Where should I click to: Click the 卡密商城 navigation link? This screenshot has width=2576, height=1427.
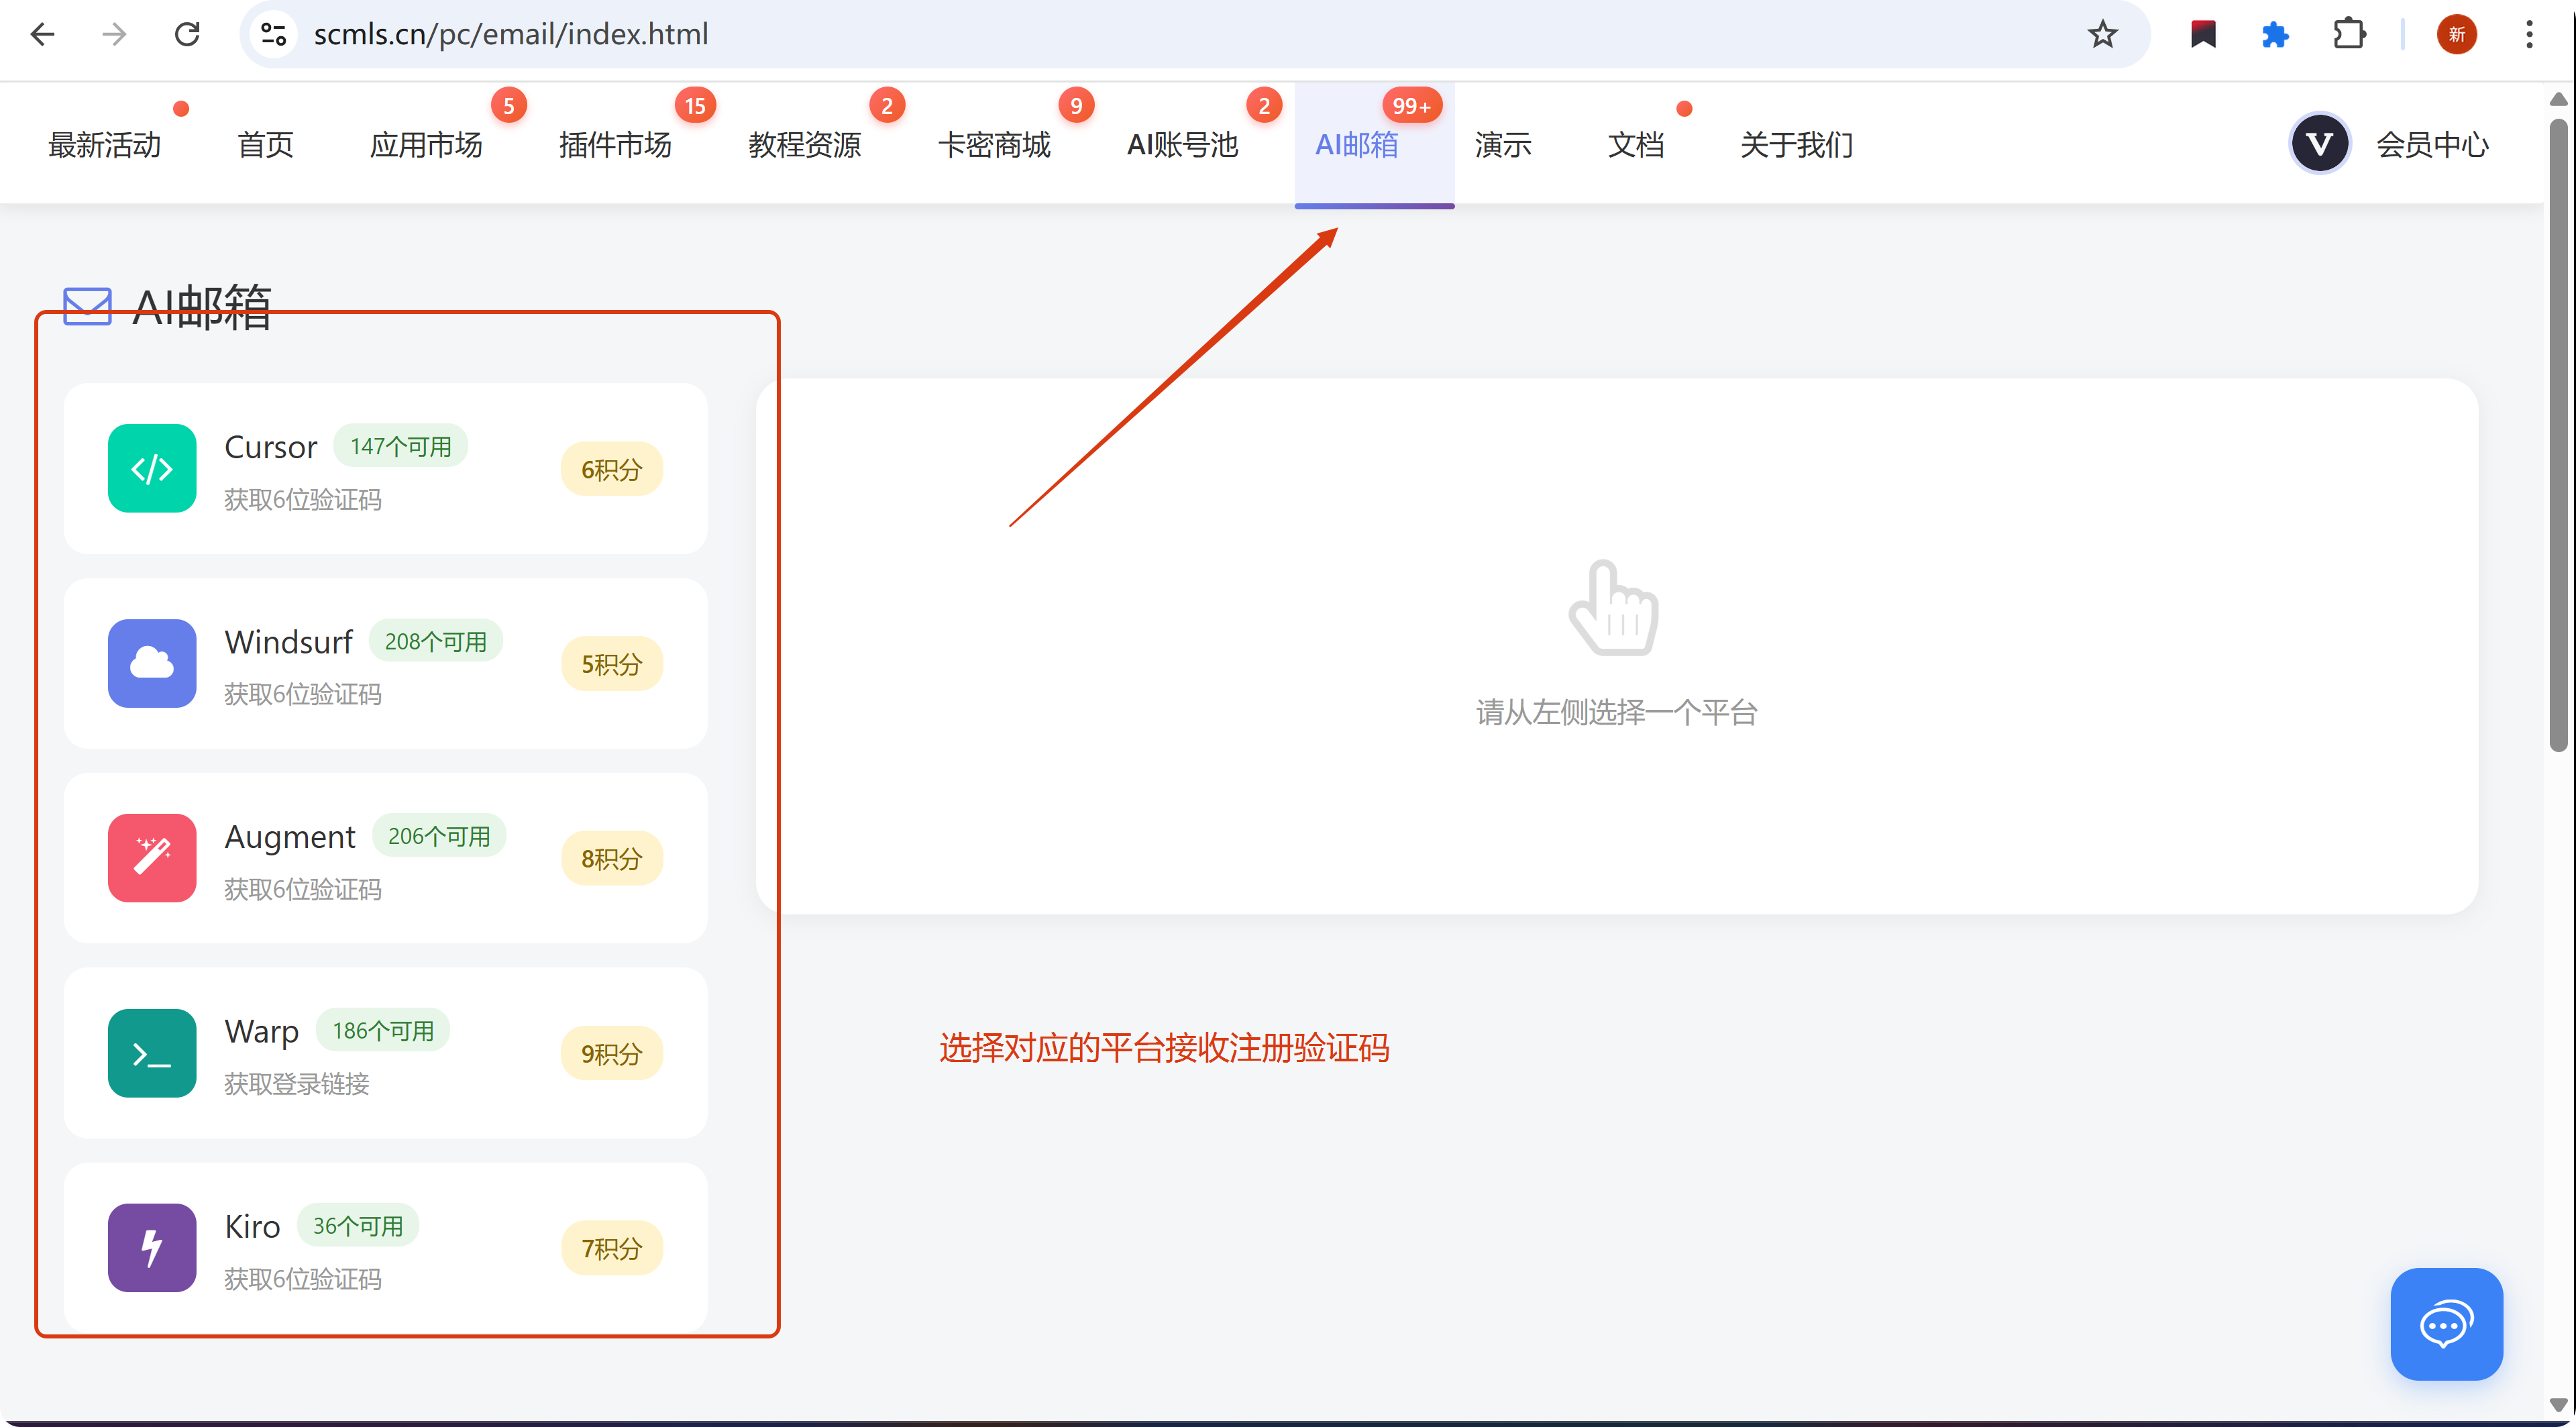(x=994, y=145)
